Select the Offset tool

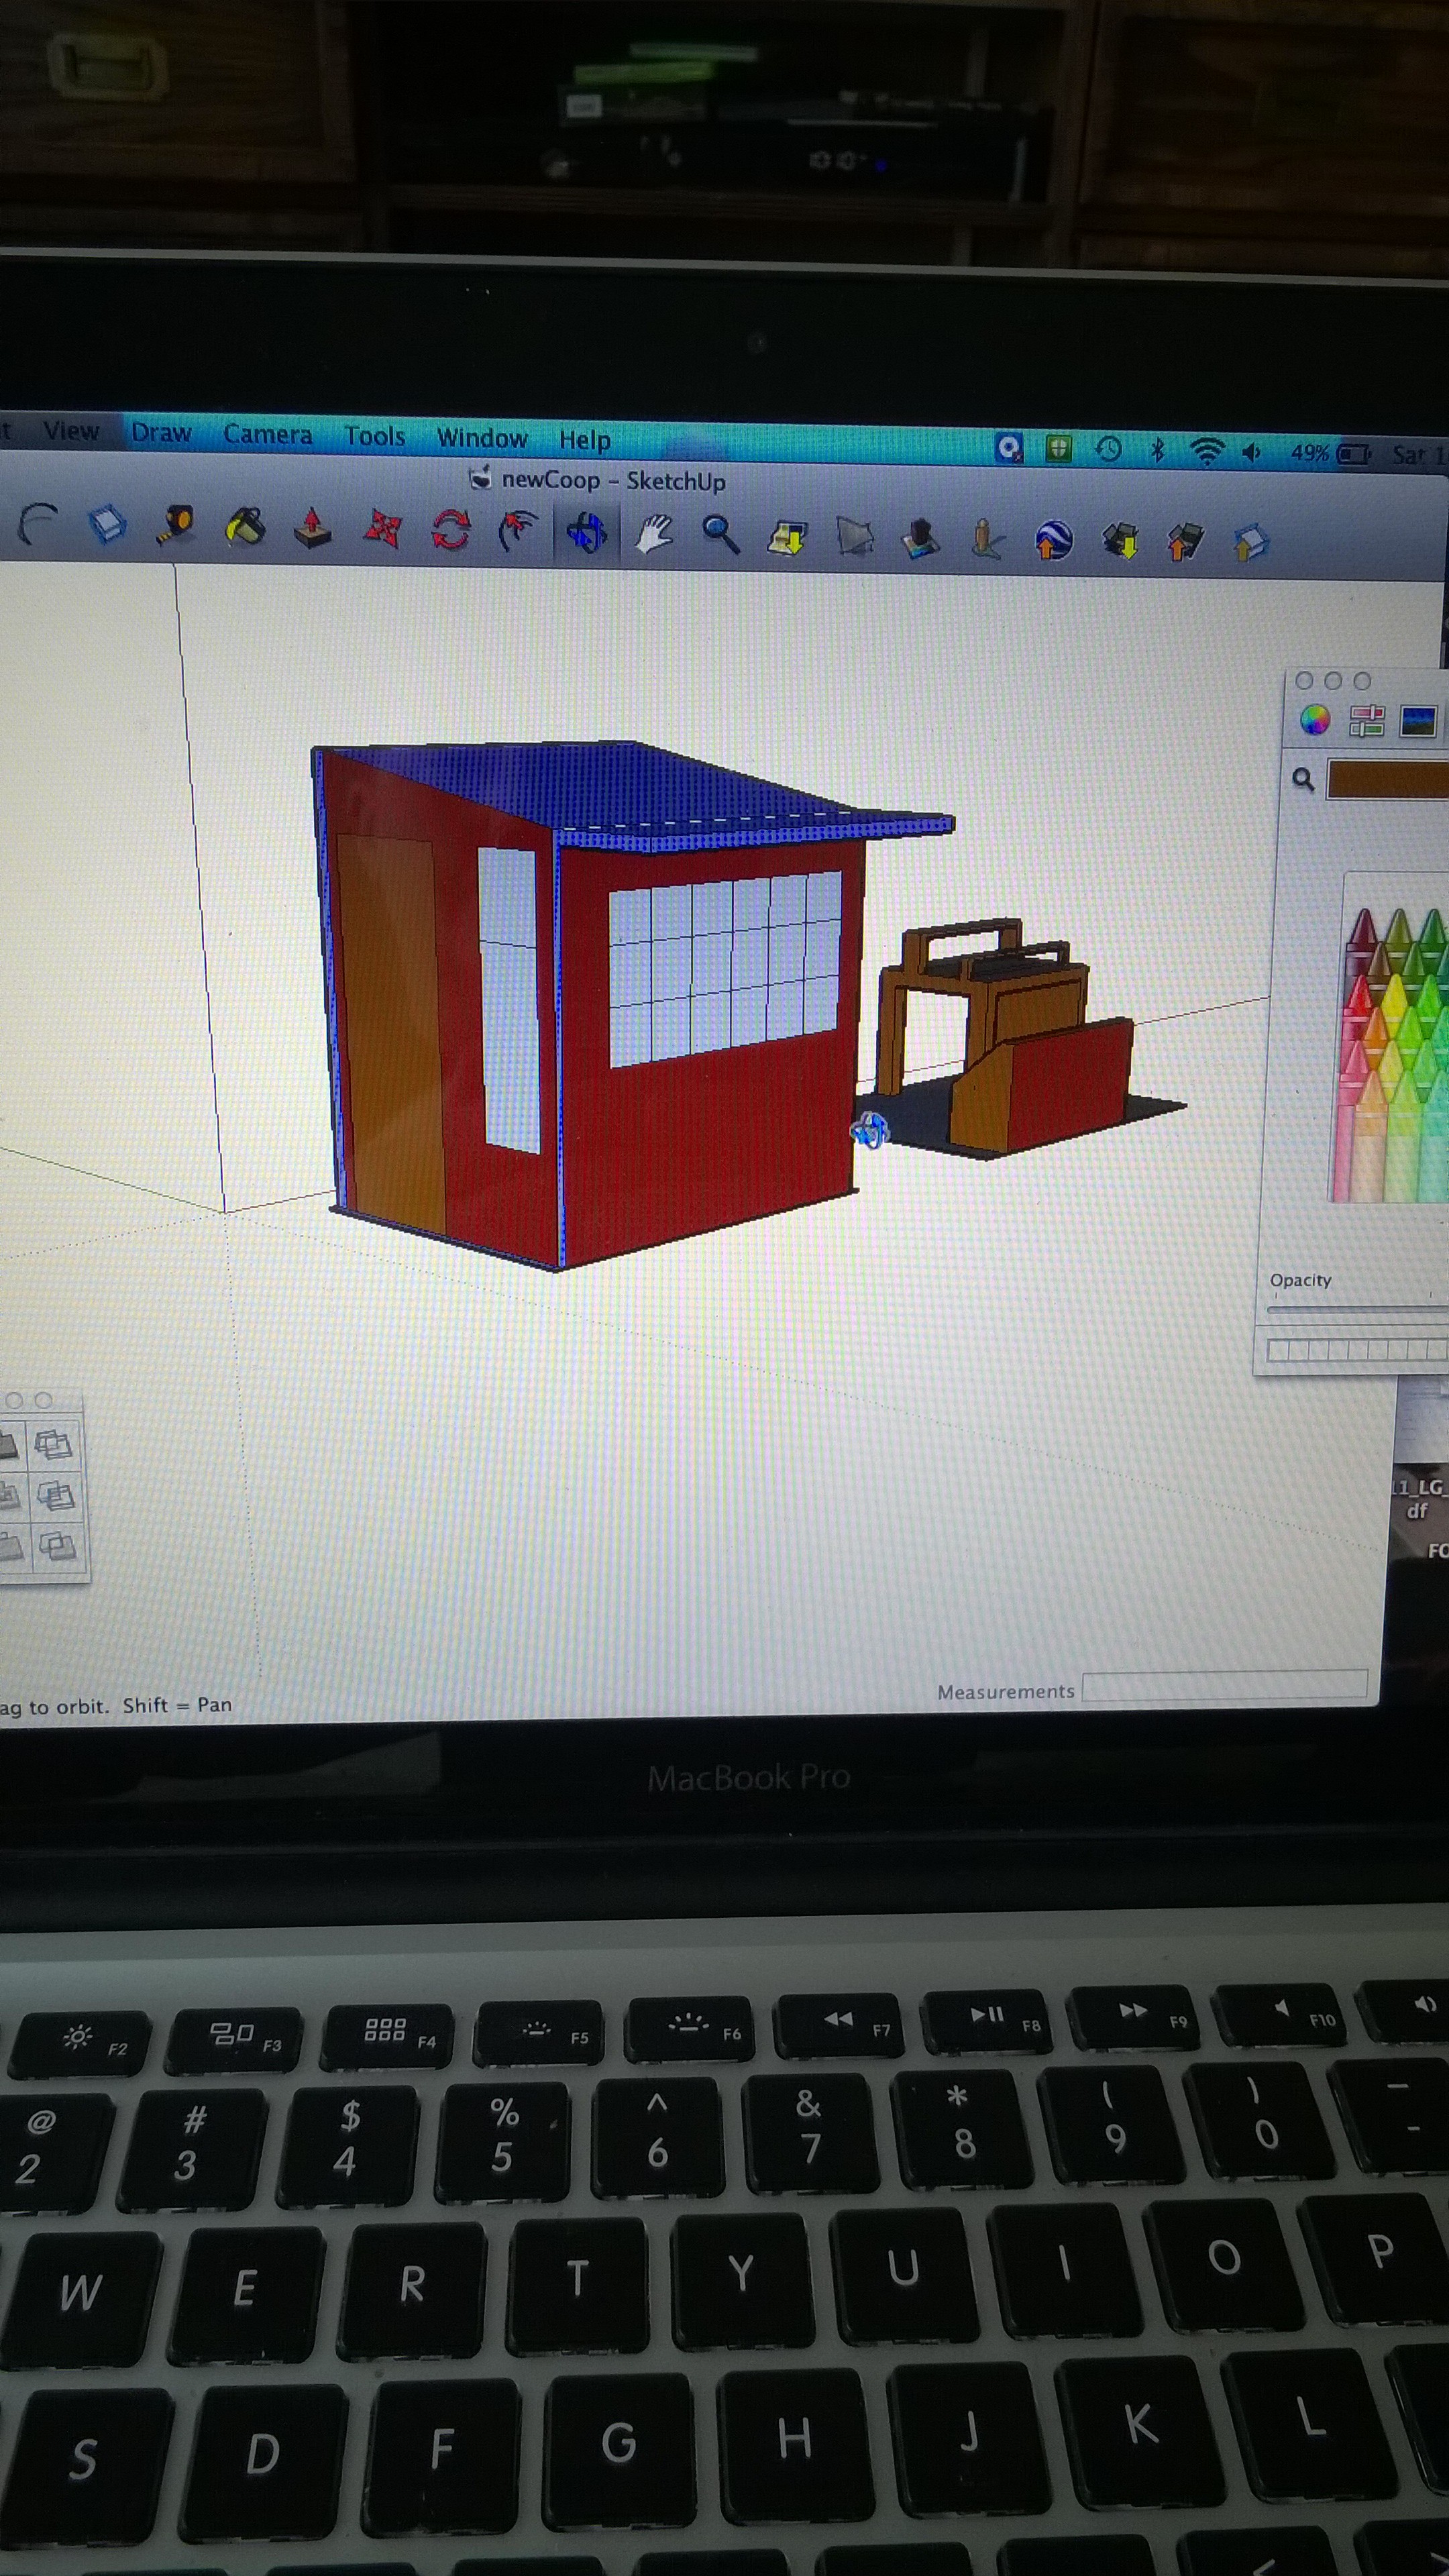coord(518,531)
